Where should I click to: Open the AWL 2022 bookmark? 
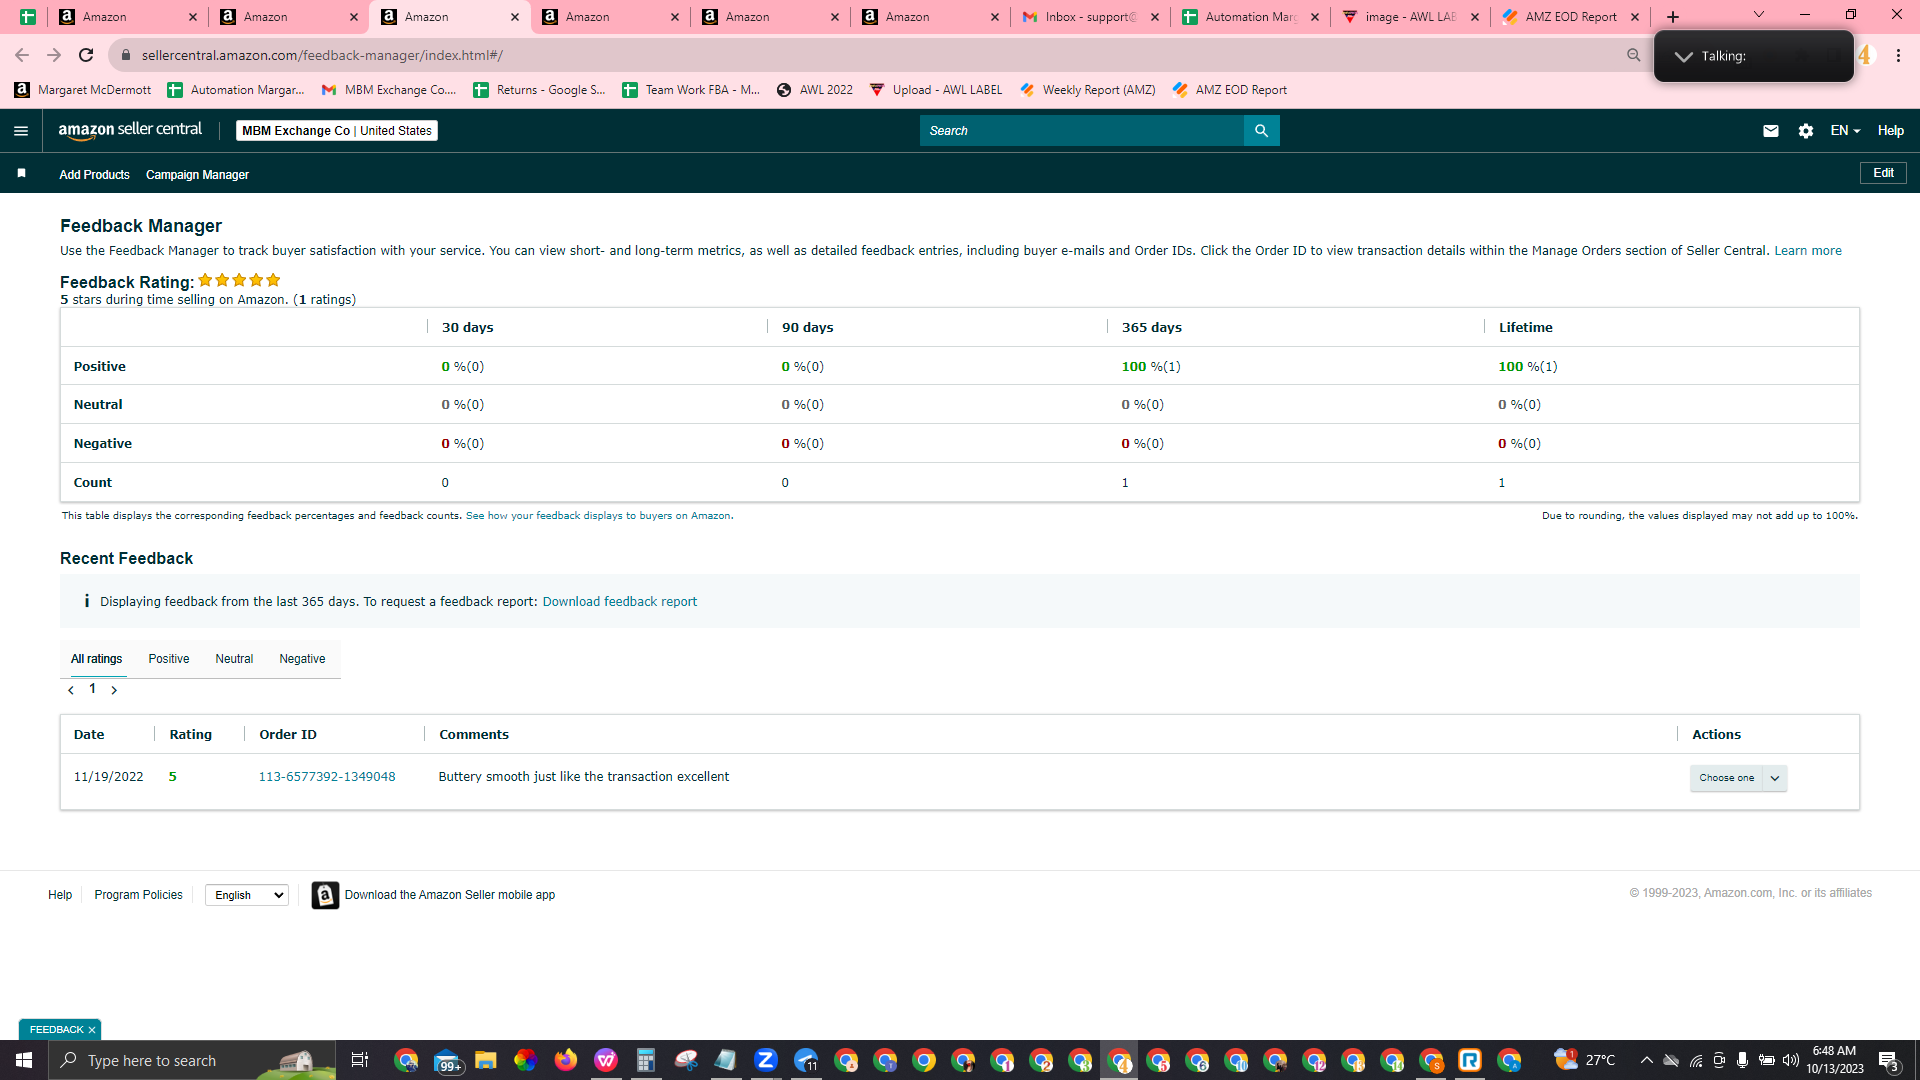(815, 90)
